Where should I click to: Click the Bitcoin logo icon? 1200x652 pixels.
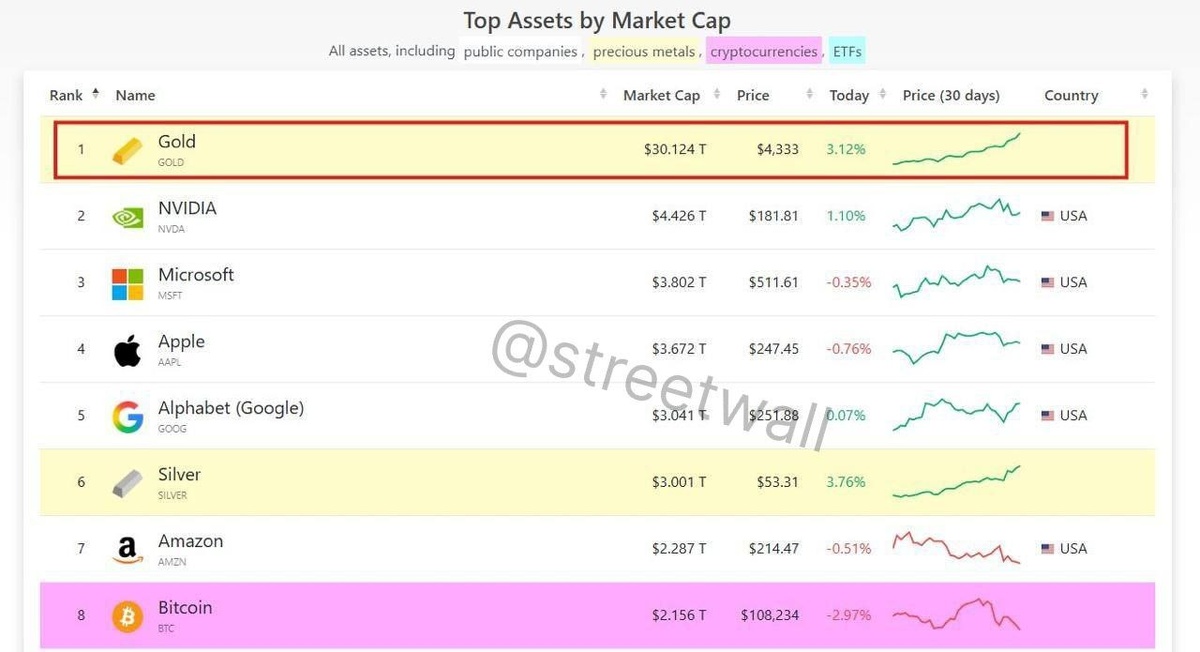[x=127, y=615]
